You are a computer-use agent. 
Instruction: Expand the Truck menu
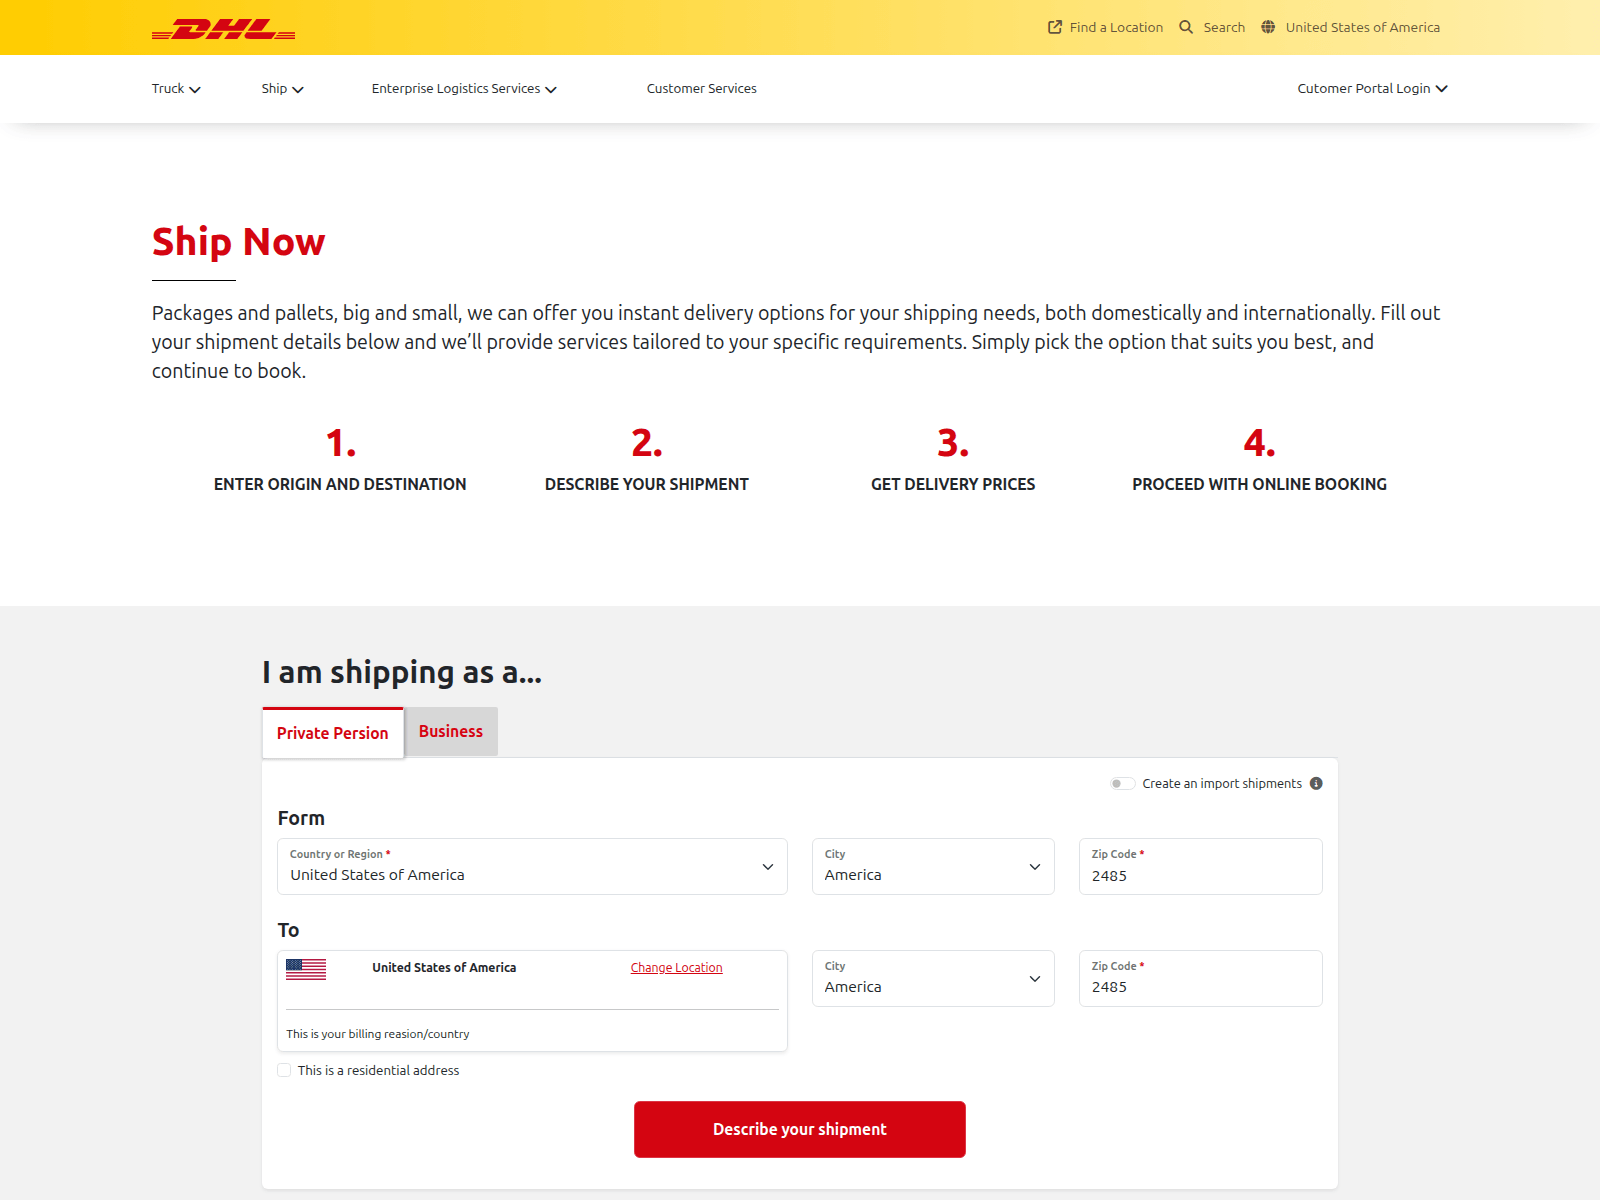[176, 89]
